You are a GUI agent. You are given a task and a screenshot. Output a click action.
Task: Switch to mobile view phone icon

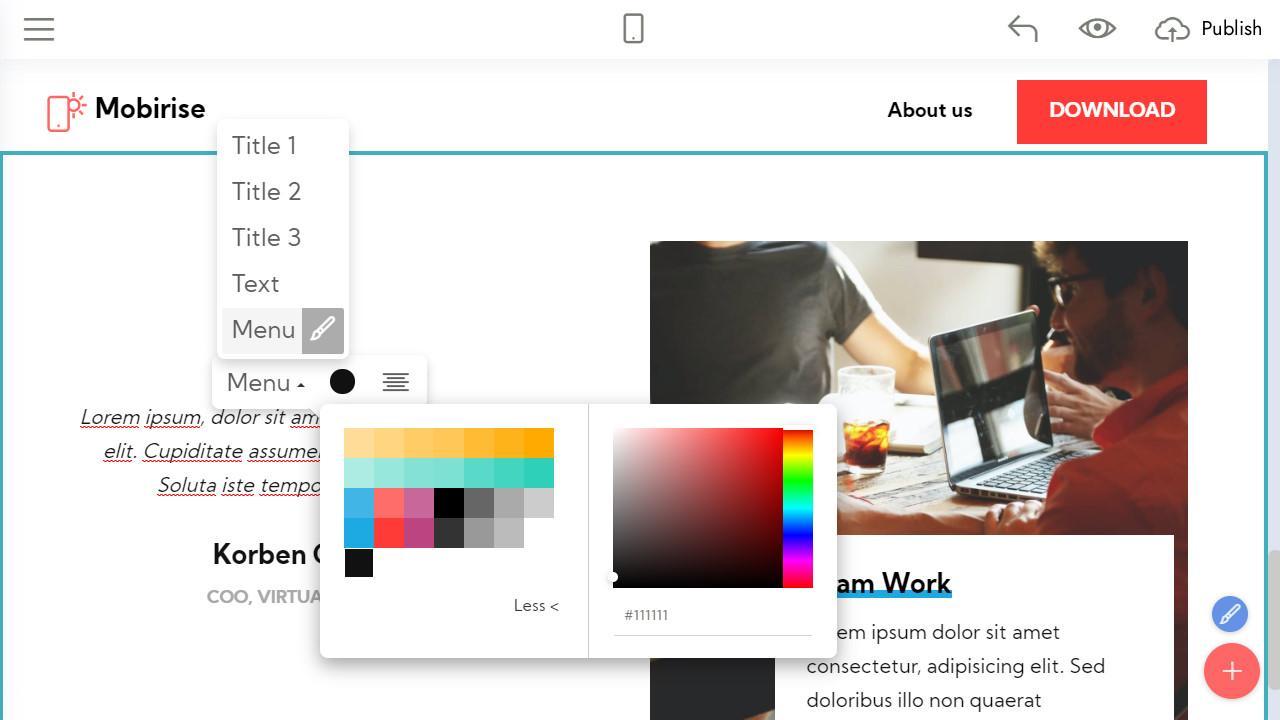(633, 29)
